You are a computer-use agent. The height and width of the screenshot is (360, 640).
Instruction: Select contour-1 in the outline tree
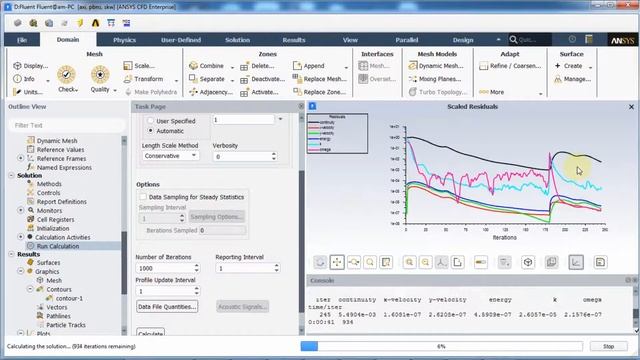[x=69, y=298]
